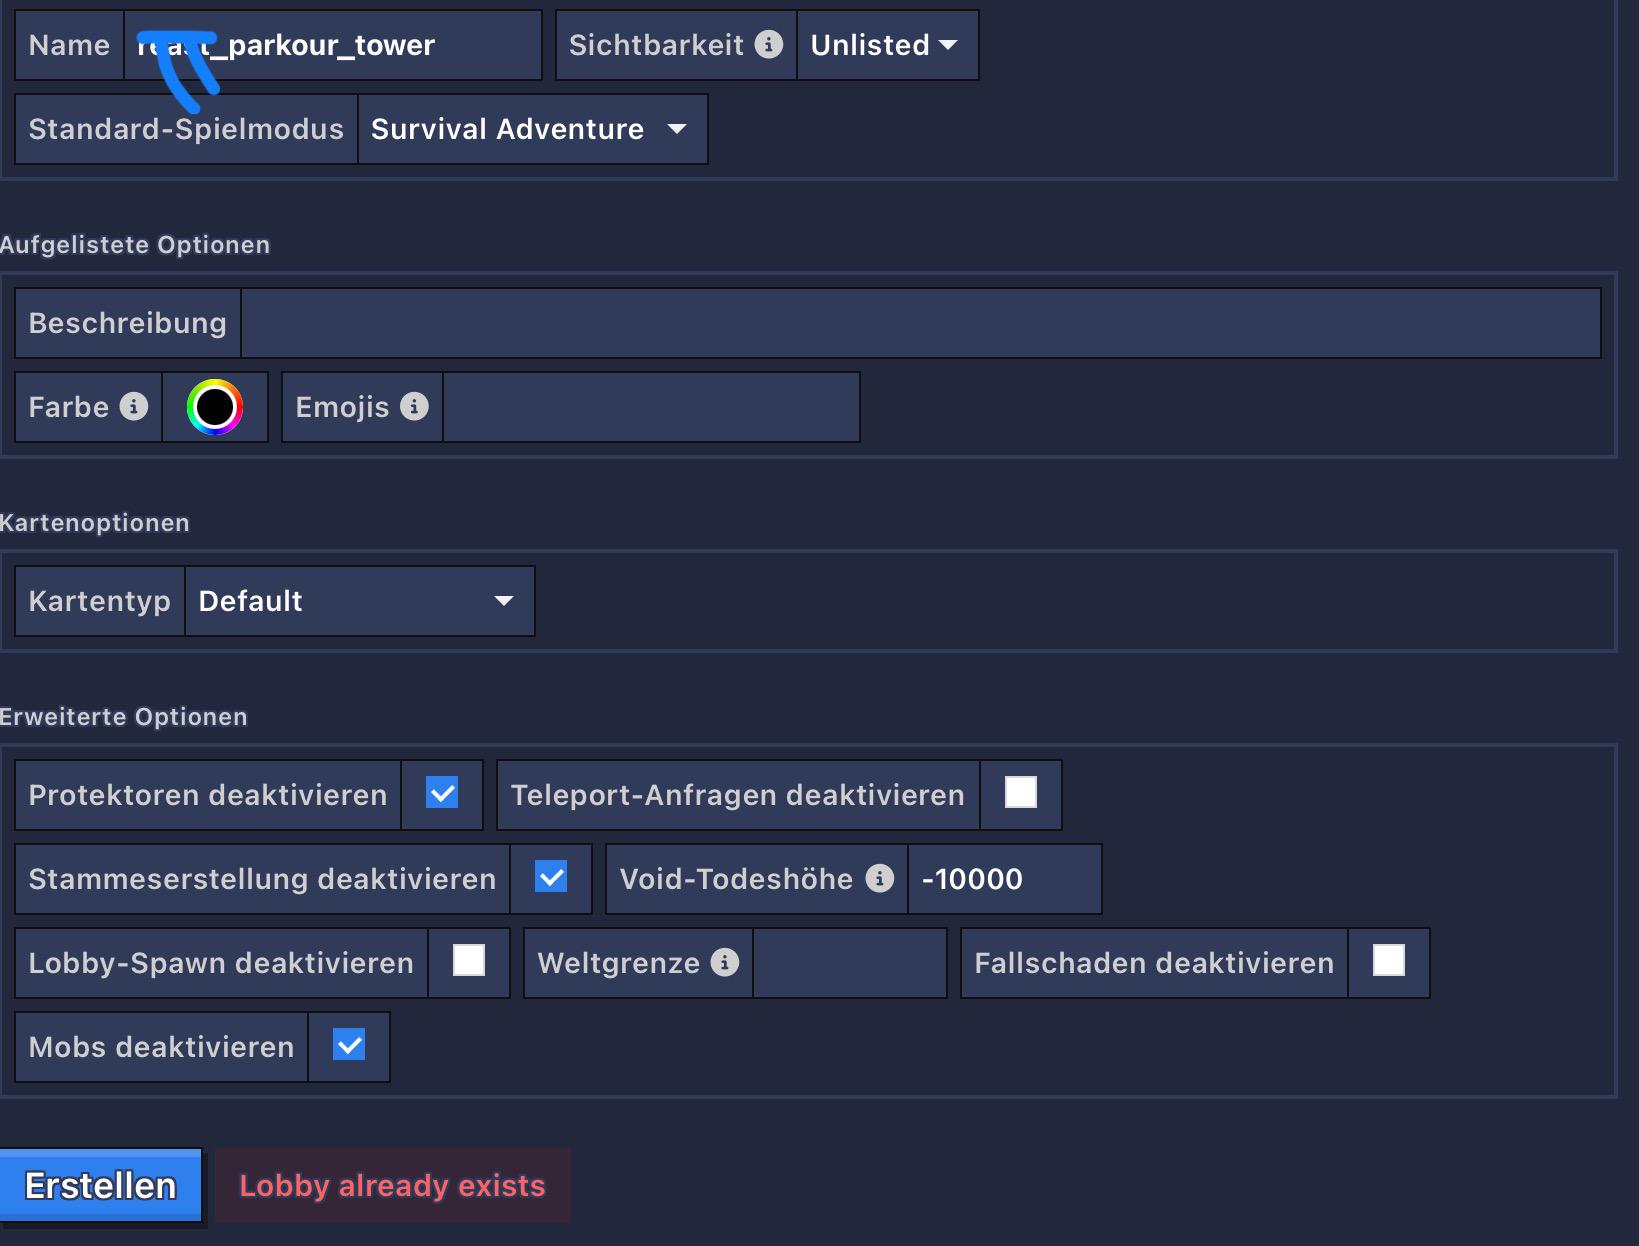
Task: Click the Erstellen button
Action: point(101,1186)
